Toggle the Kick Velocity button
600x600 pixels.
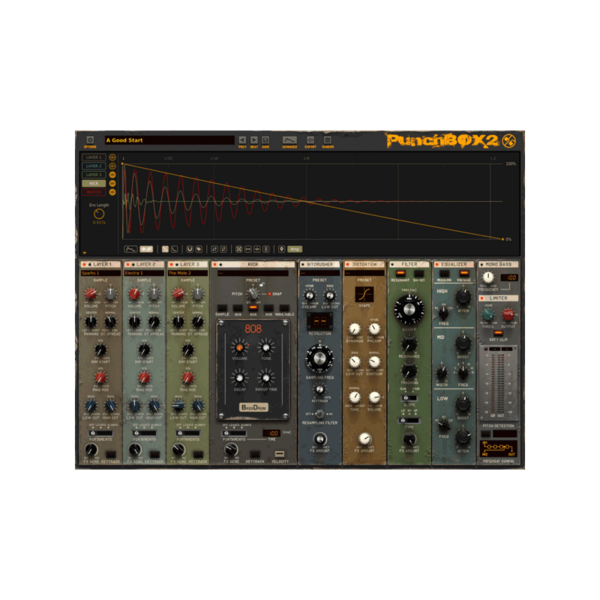(280, 454)
